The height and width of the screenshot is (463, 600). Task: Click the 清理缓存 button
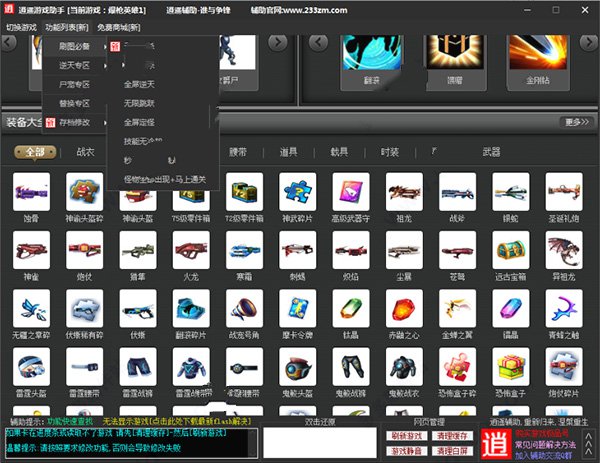(x=452, y=436)
